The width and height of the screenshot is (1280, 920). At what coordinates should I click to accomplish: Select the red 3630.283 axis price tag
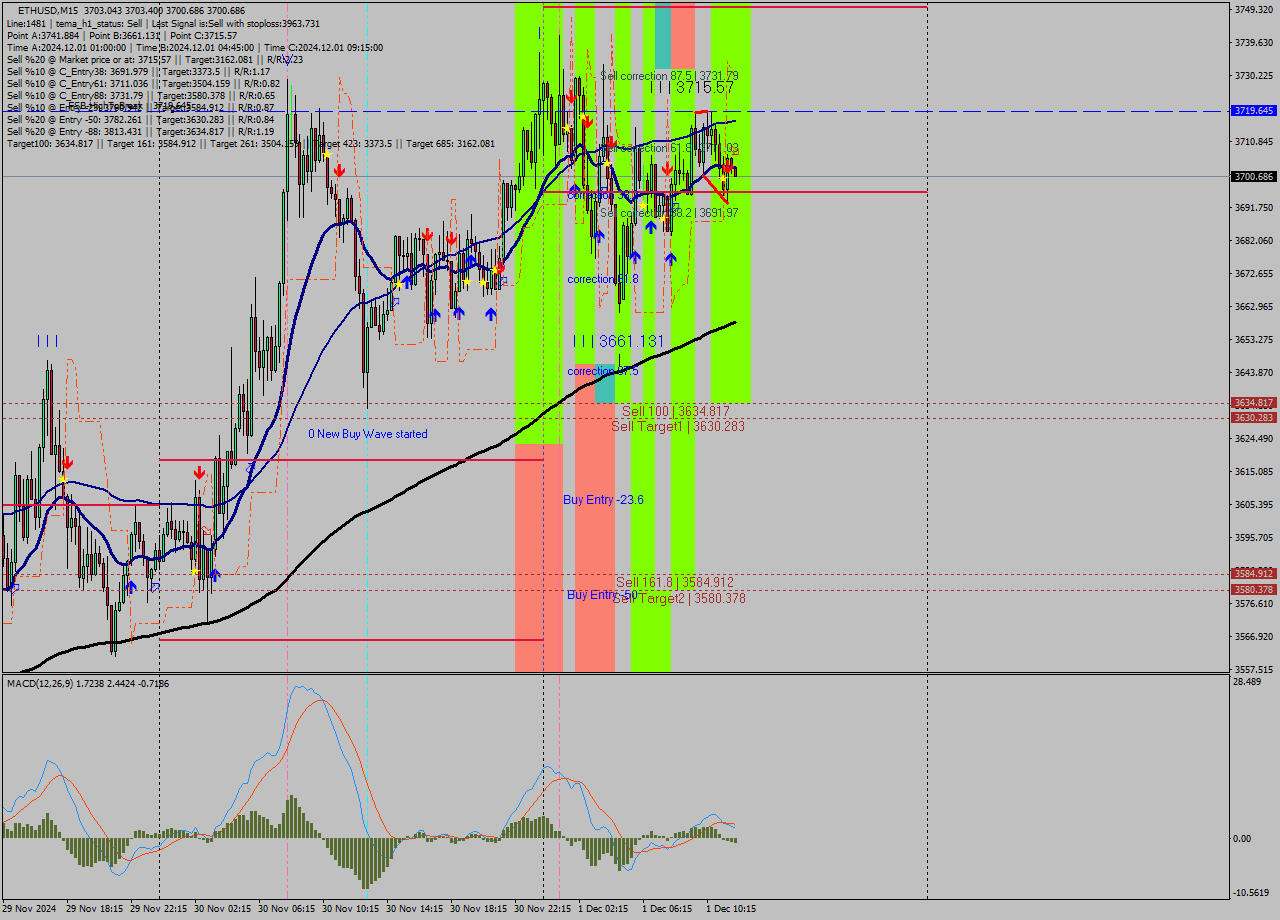tap(1253, 418)
